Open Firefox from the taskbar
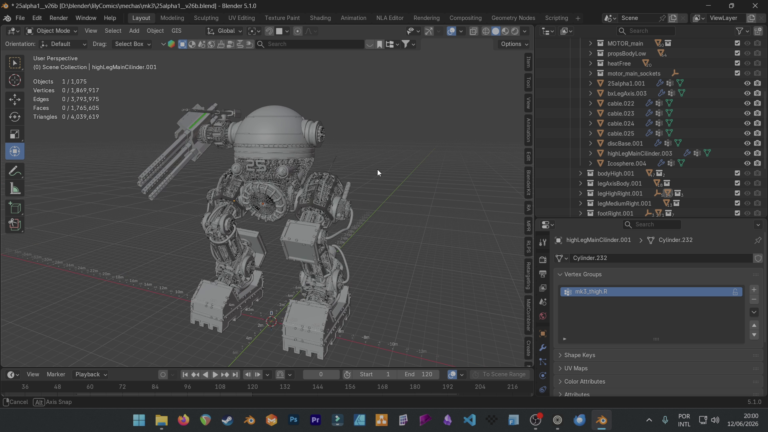This screenshot has width=768, height=432. coord(183,420)
